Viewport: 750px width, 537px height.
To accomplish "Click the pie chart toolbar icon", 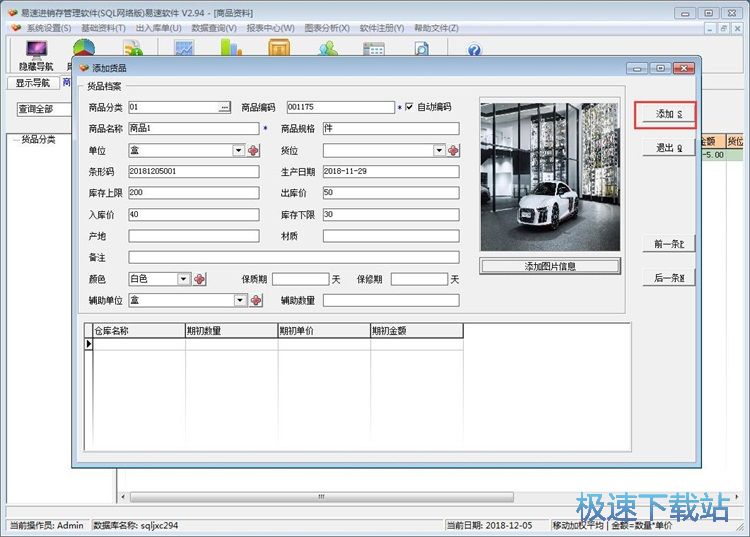I will click(84, 47).
